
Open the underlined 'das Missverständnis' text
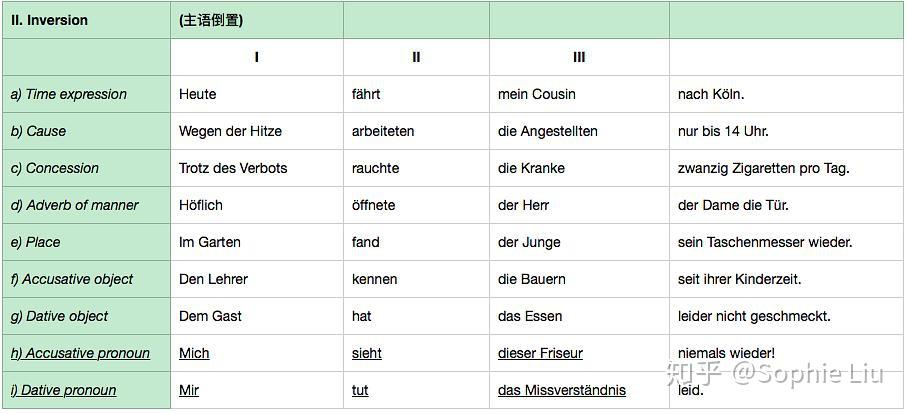point(562,390)
